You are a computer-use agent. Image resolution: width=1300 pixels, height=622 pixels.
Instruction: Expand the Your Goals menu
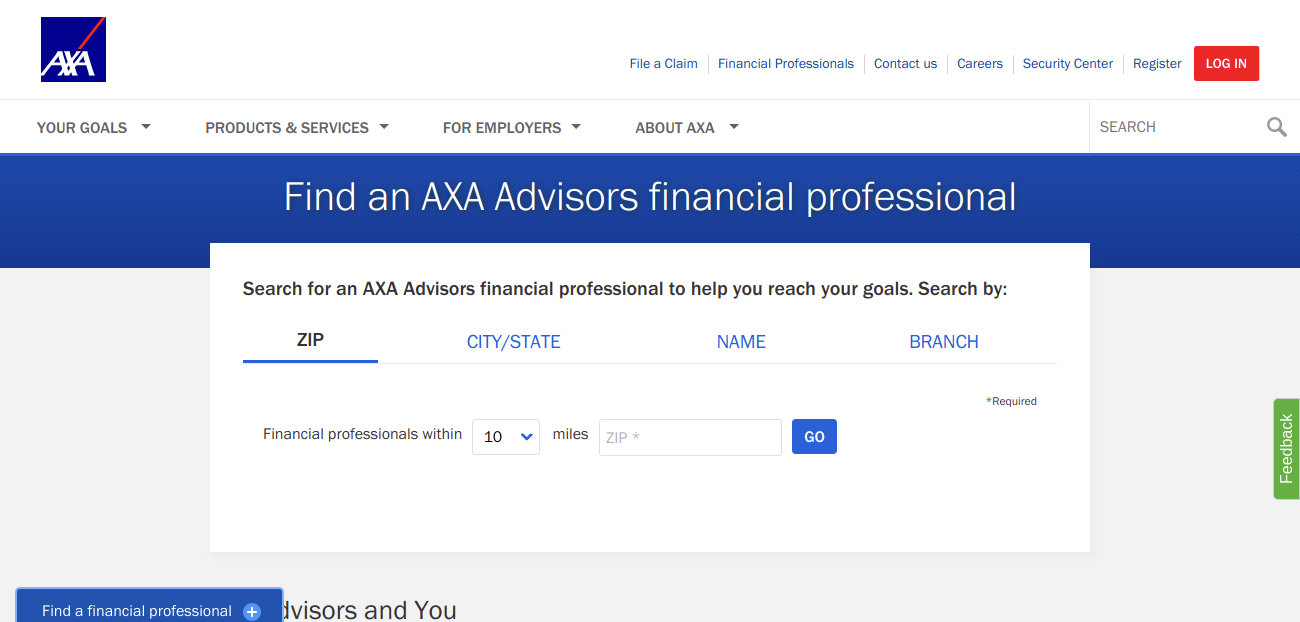click(93, 127)
